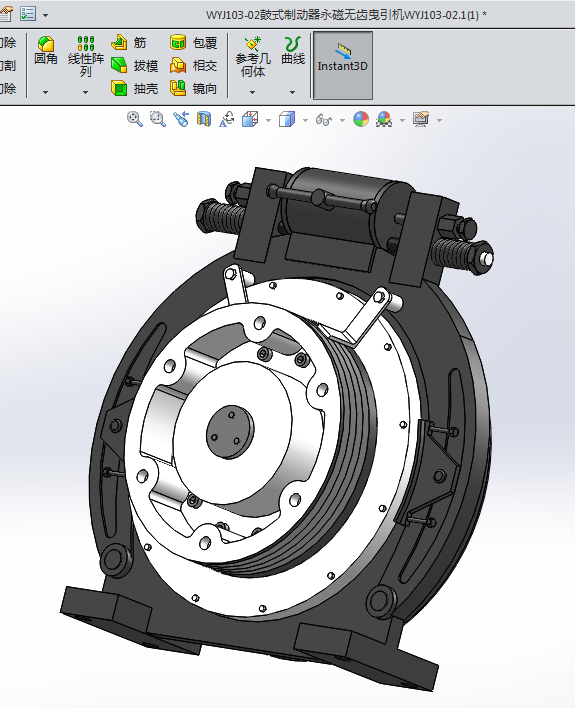Expand the Display Style dropdown arrow
Viewport: 575px width, 708px height.
(305, 120)
